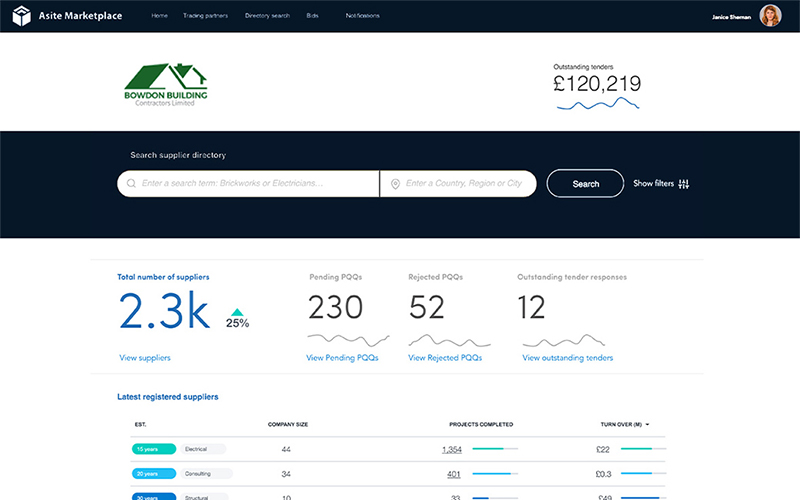Image resolution: width=800 pixels, height=500 pixels.
Task: Click the magnifying glass search icon
Action: click(131, 184)
